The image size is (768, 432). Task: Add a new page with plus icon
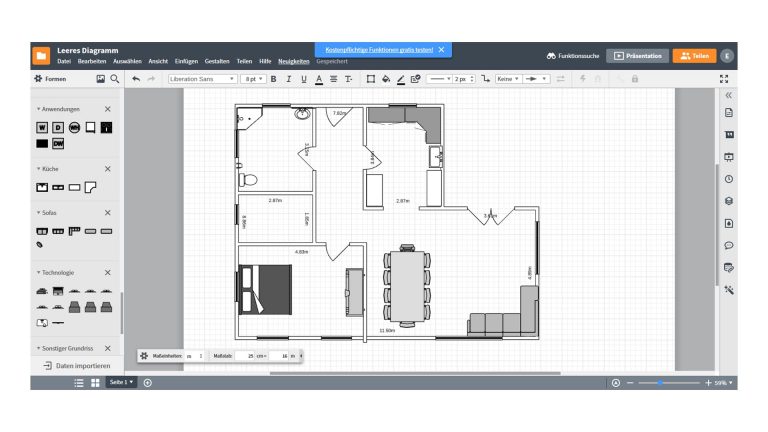[x=148, y=383]
